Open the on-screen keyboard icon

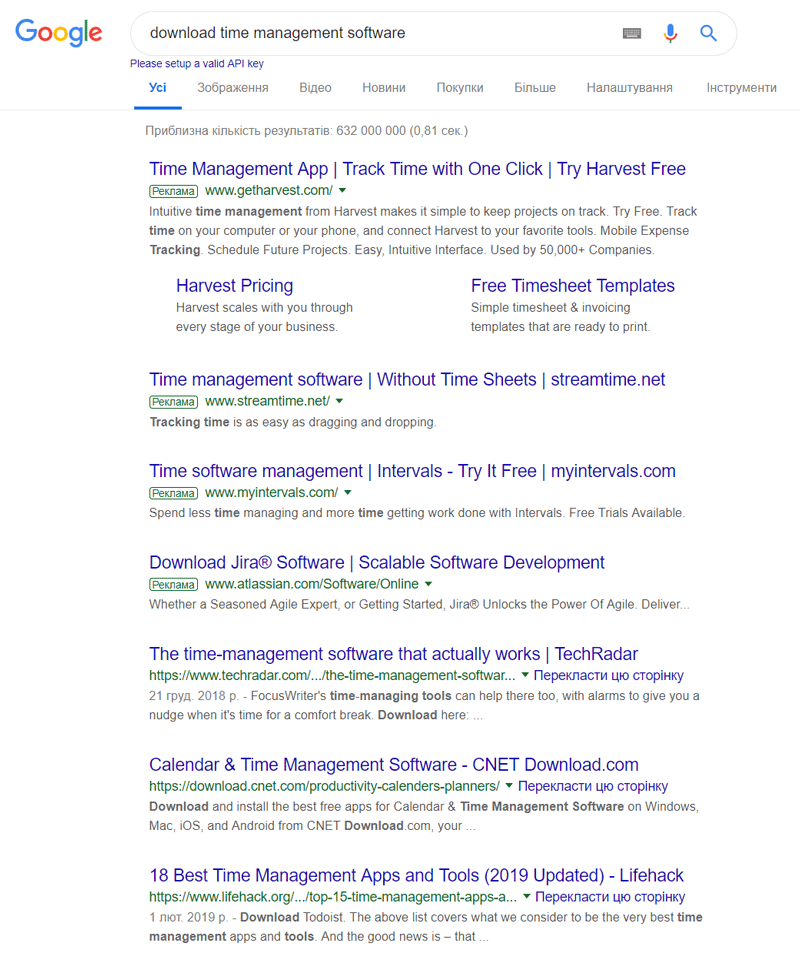coord(632,33)
